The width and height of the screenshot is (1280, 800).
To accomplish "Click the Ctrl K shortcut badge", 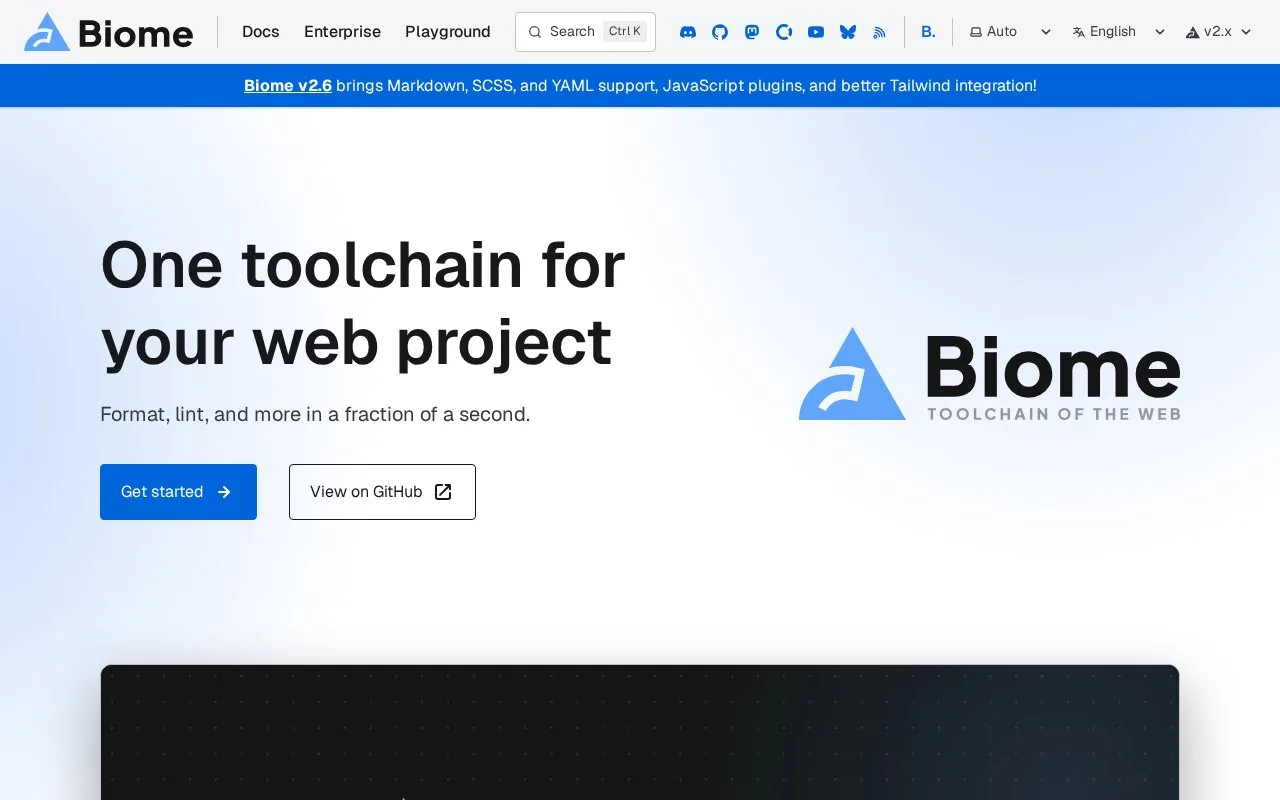I will coord(625,32).
